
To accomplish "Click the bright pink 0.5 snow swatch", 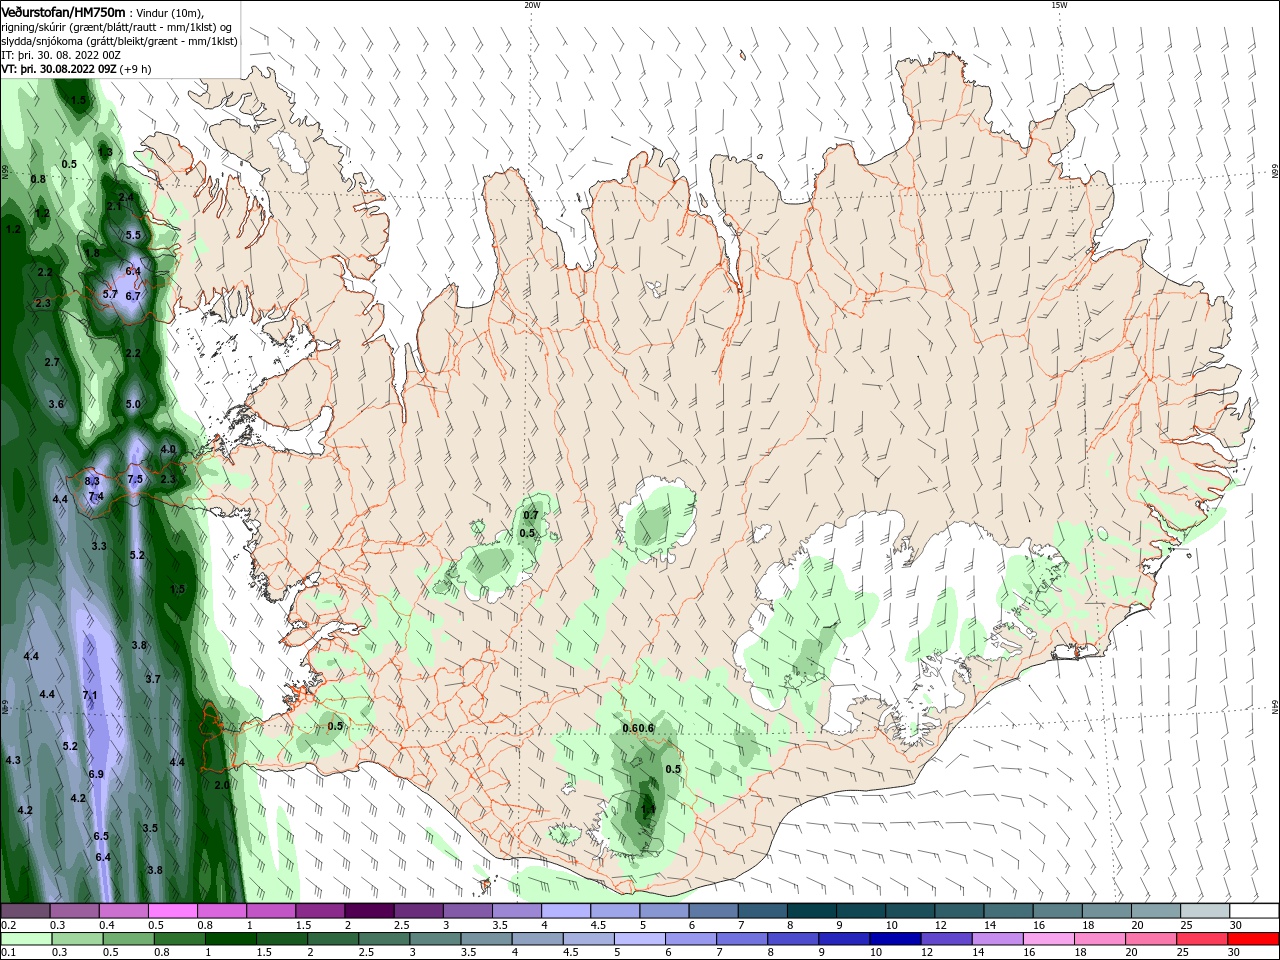I will click(x=173, y=911).
